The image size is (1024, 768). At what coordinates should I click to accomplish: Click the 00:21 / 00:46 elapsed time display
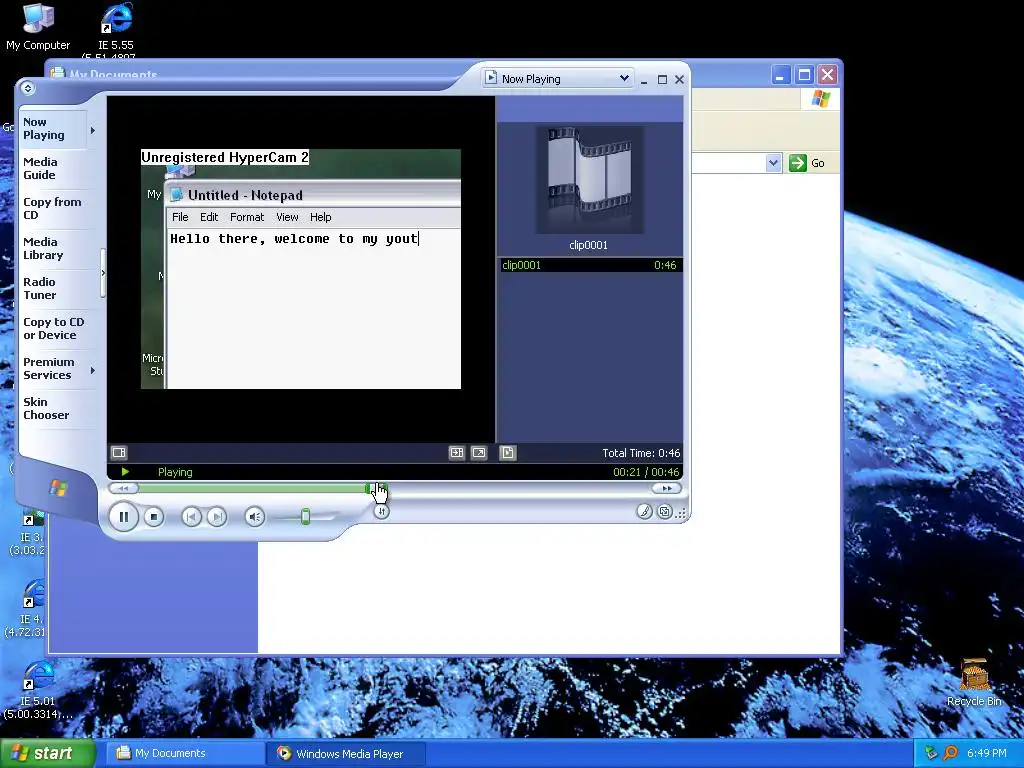coord(646,472)
